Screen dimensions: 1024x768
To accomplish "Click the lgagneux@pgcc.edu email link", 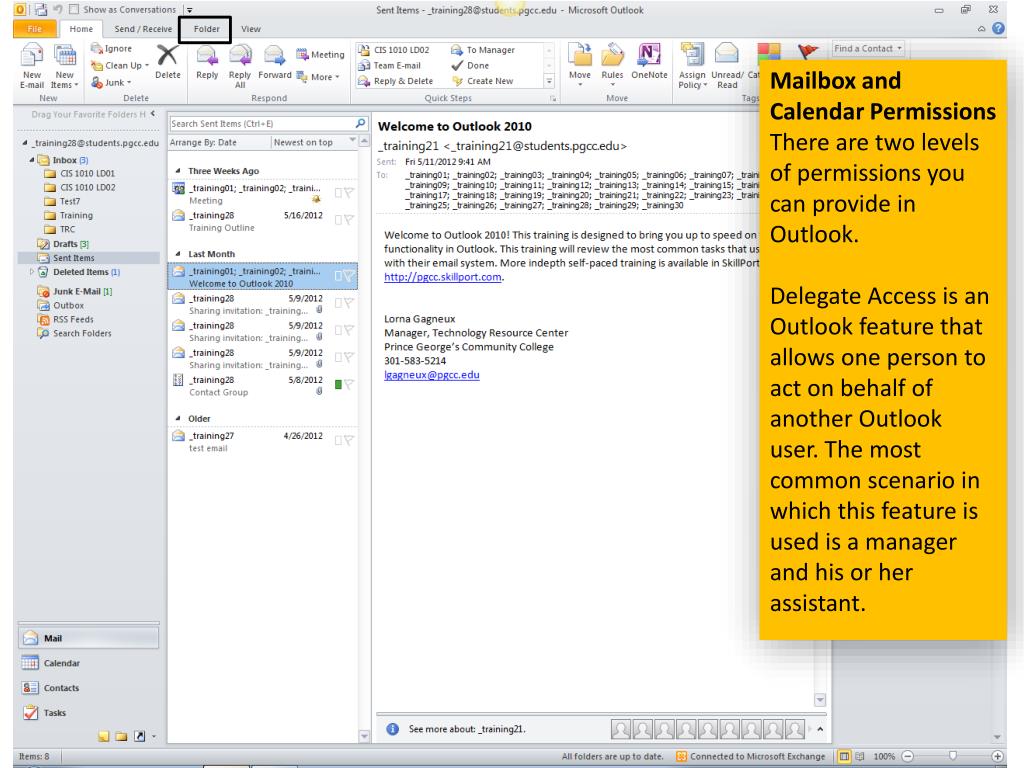I will [x=432, y=375].
